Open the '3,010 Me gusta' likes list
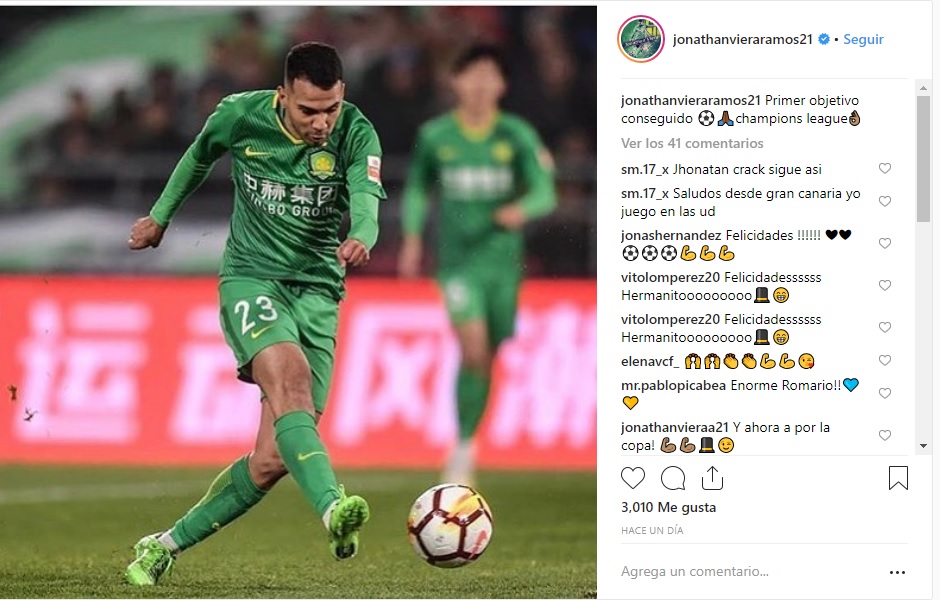 point(668,507)
